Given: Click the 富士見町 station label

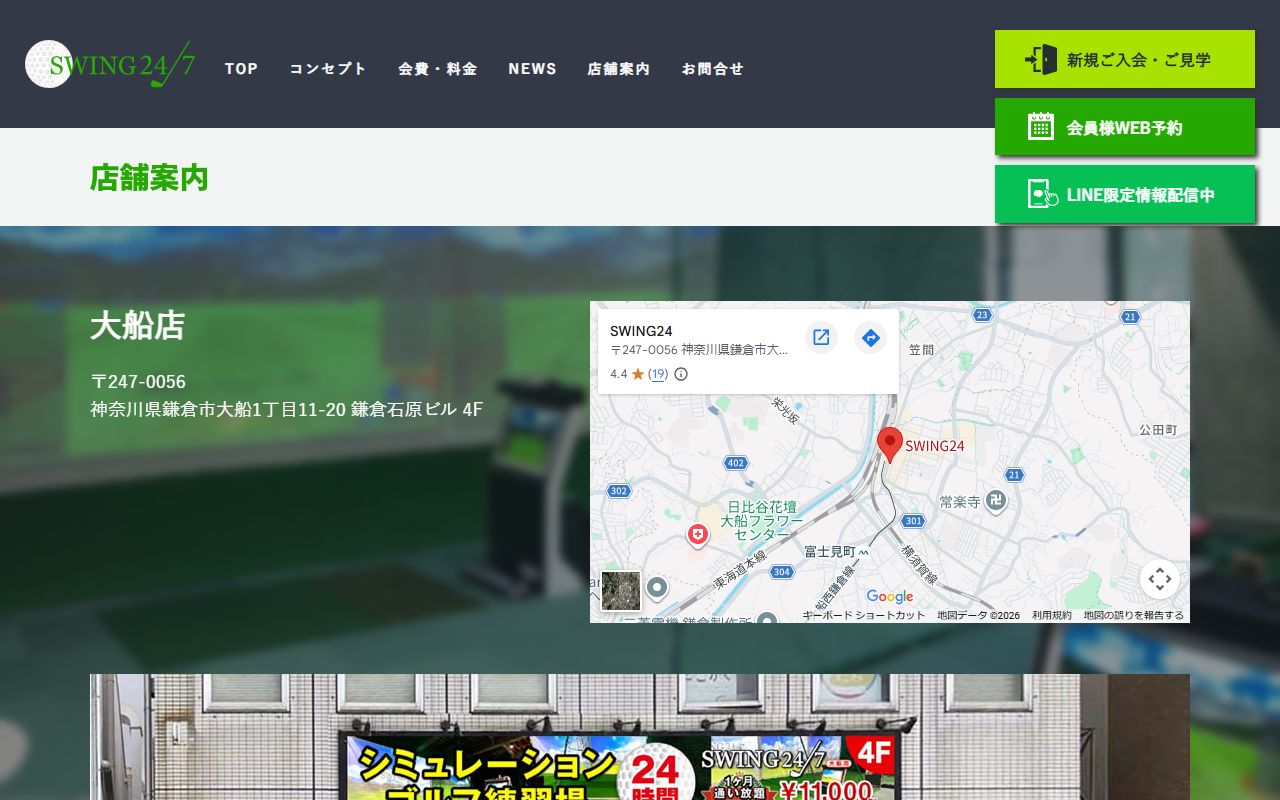Looking at the screenshot, I should point(830,551).
